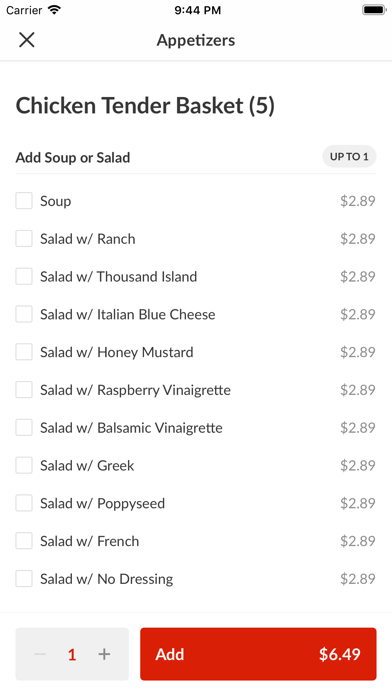This screenshot has width=392, height=696.
Task: Tap the quantity number 1
Action: click(x=72, y=654)
